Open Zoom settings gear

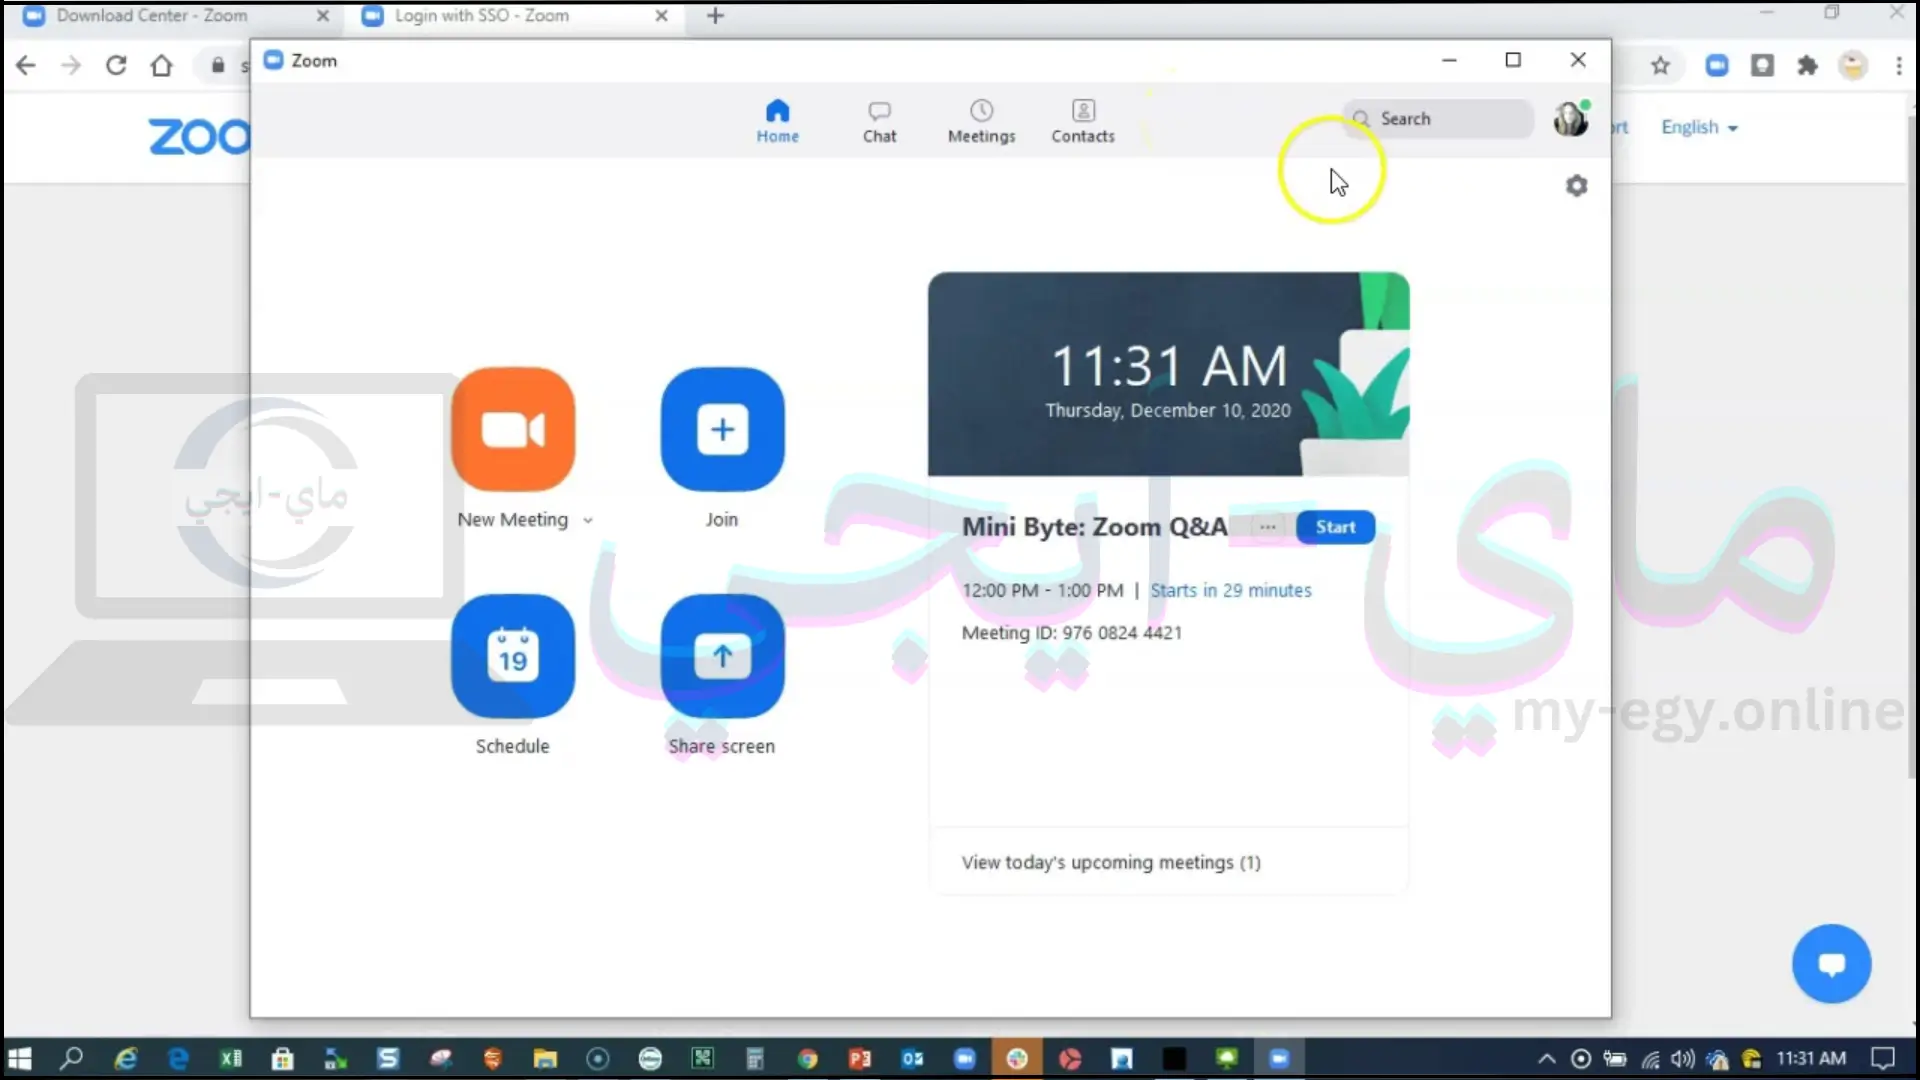click(1577, 186)
